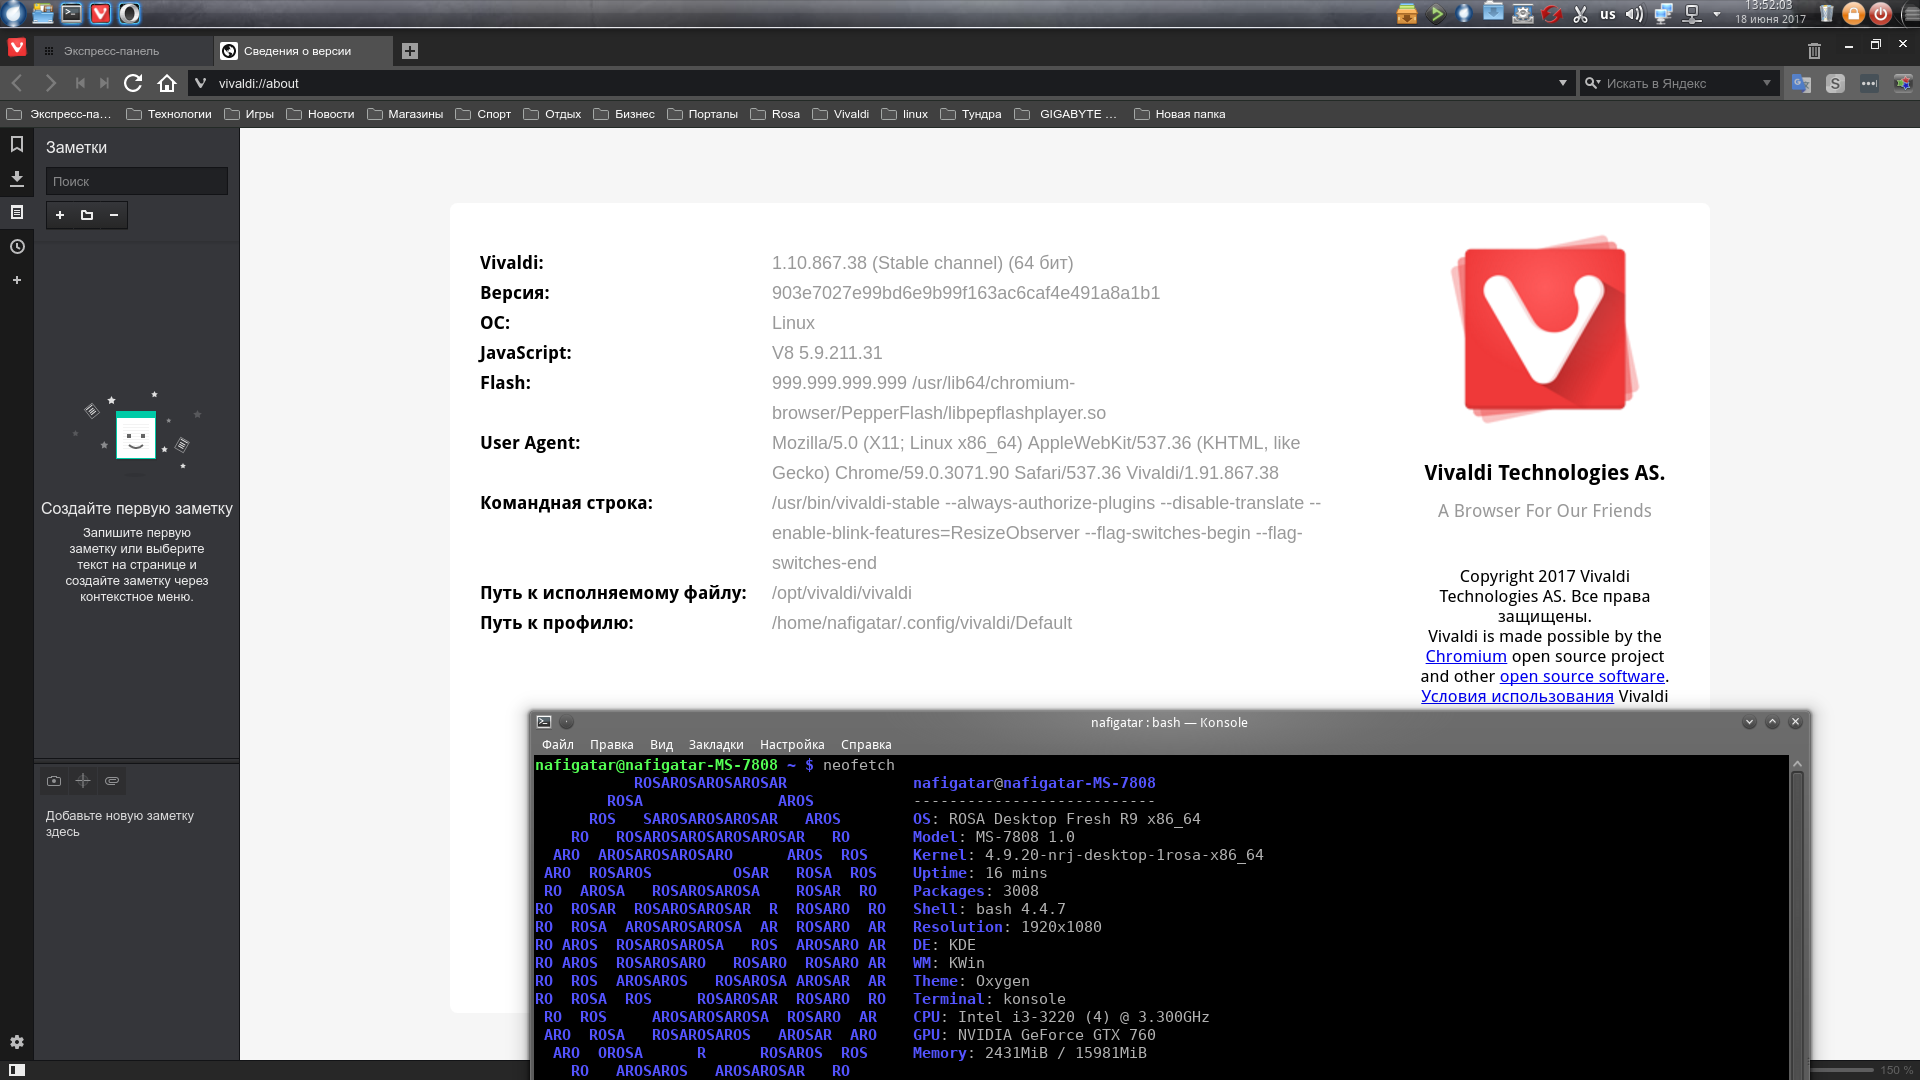Reload the current page
Image resolution: width=1920 pixels, height=1080 pixels.
click(x=133, y=83)
